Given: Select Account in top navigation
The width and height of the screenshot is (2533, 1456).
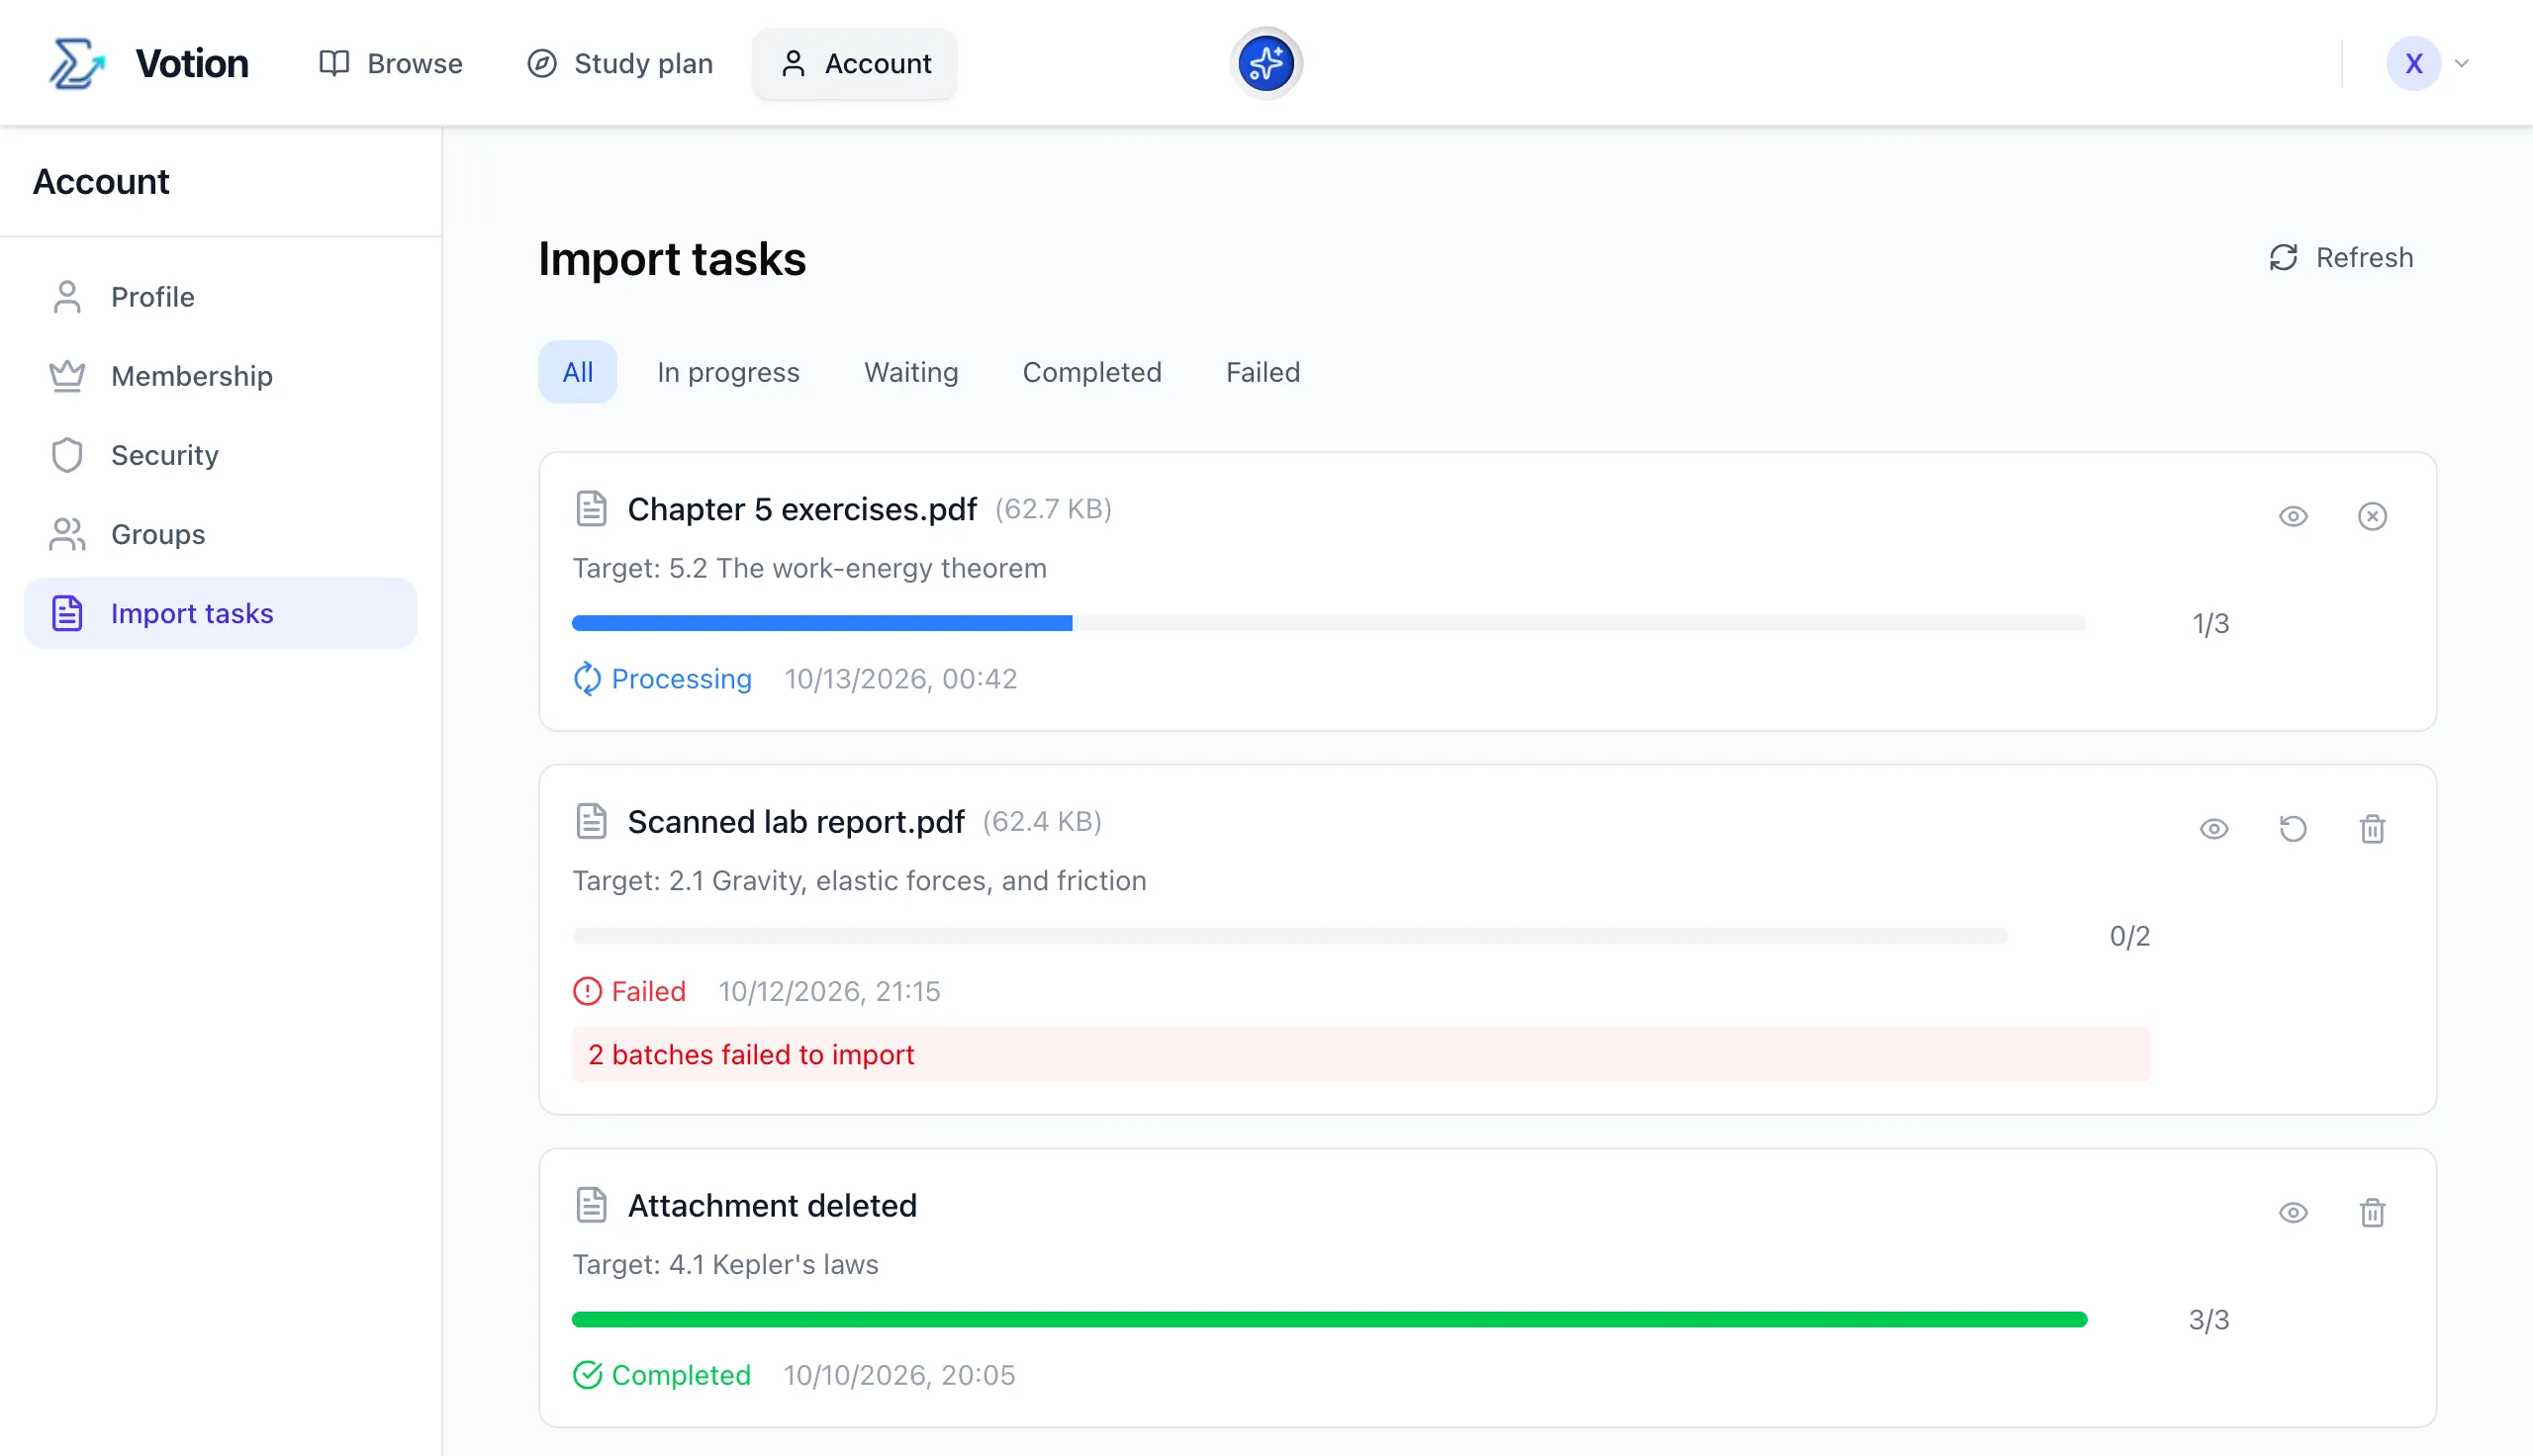Looking at the screenshot, I should [x=855, y=63].
